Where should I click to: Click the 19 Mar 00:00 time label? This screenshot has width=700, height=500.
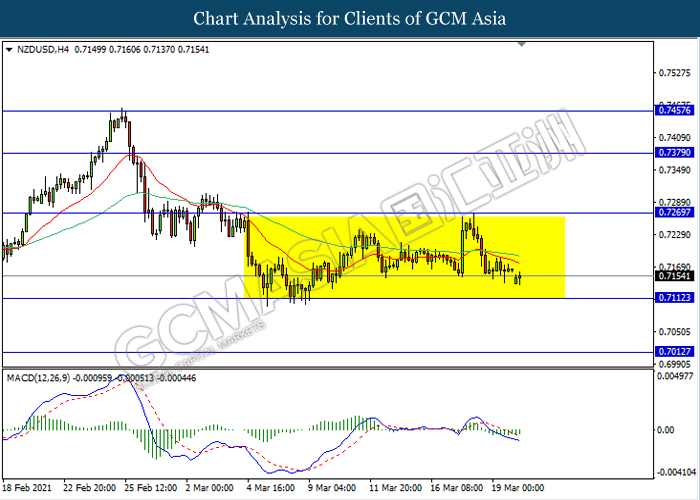point(518,488)
